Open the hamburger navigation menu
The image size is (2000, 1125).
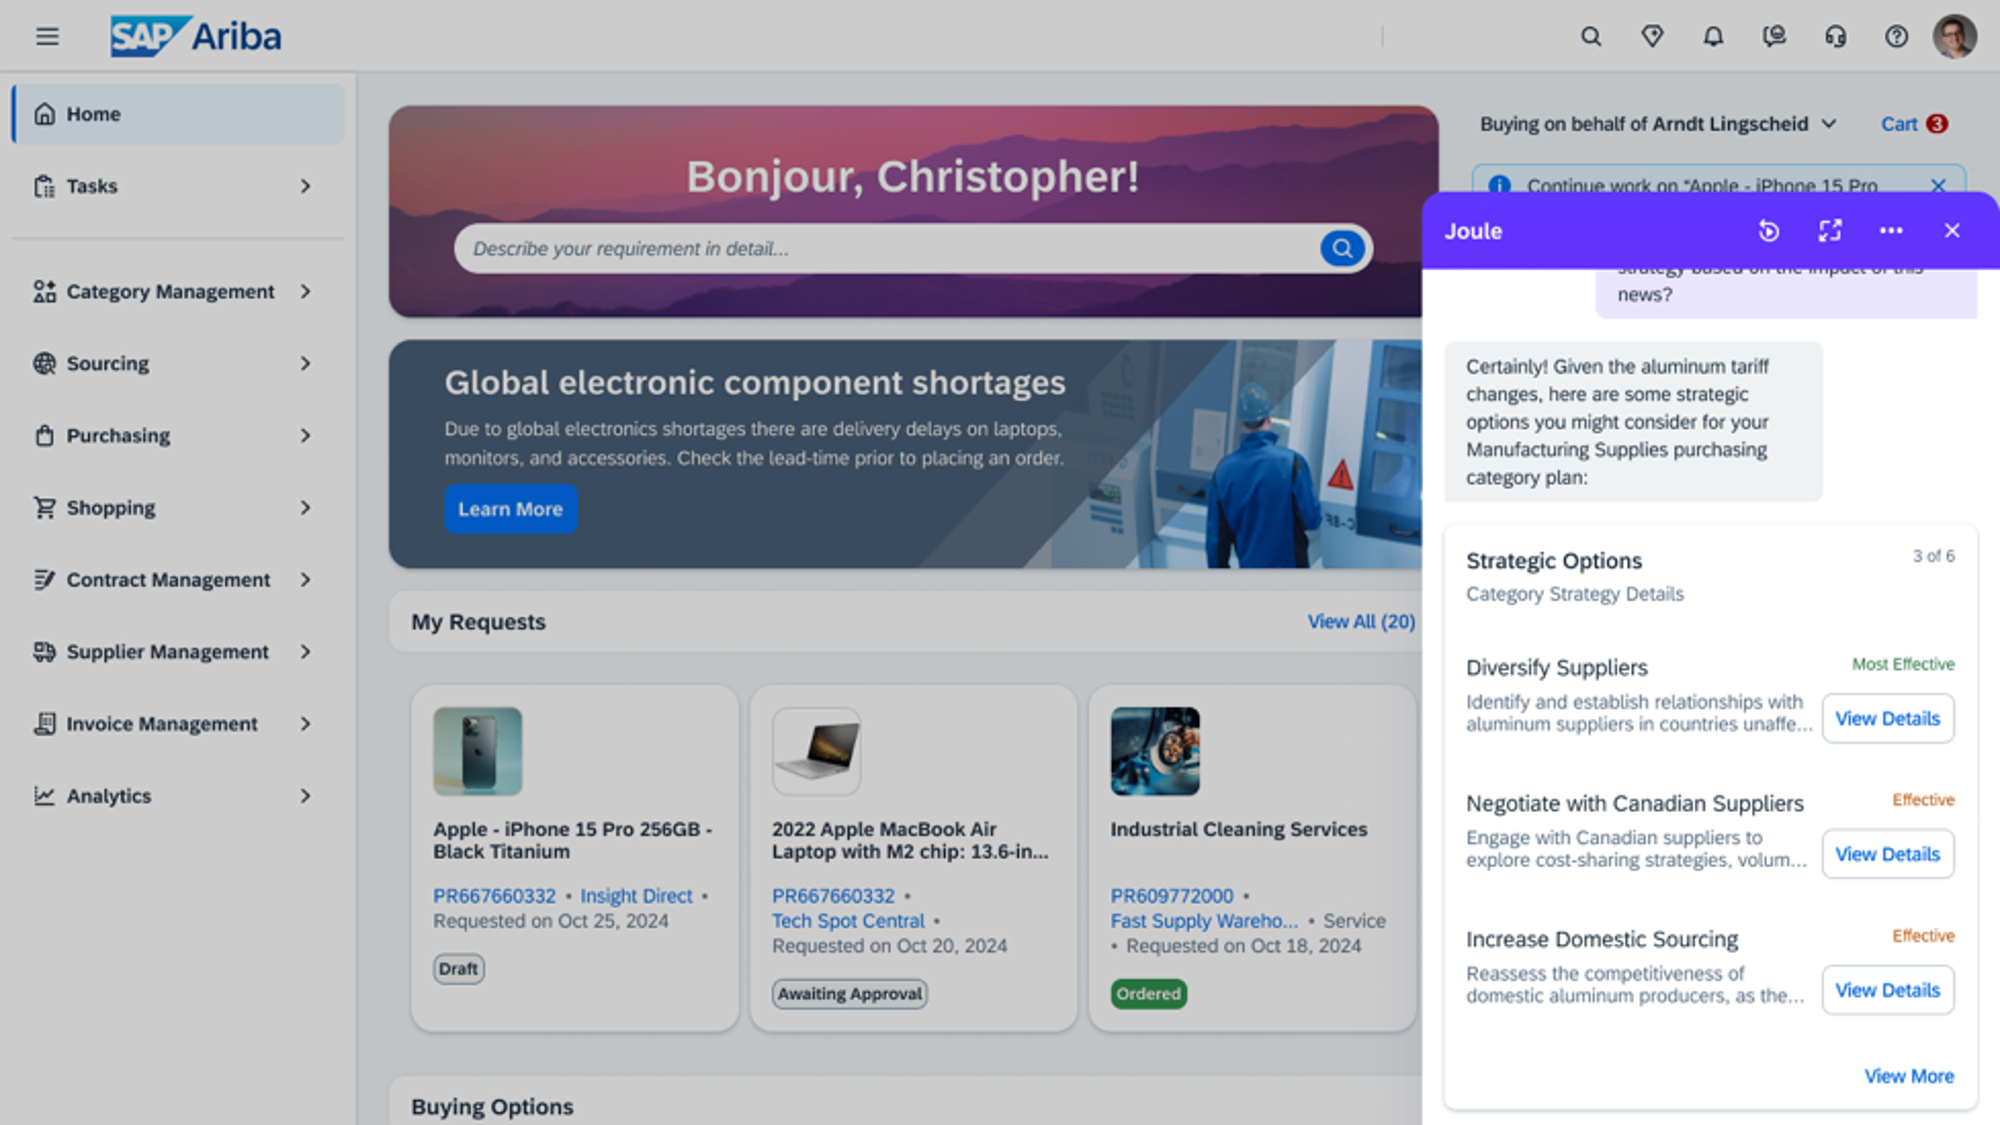click(47, 37)
